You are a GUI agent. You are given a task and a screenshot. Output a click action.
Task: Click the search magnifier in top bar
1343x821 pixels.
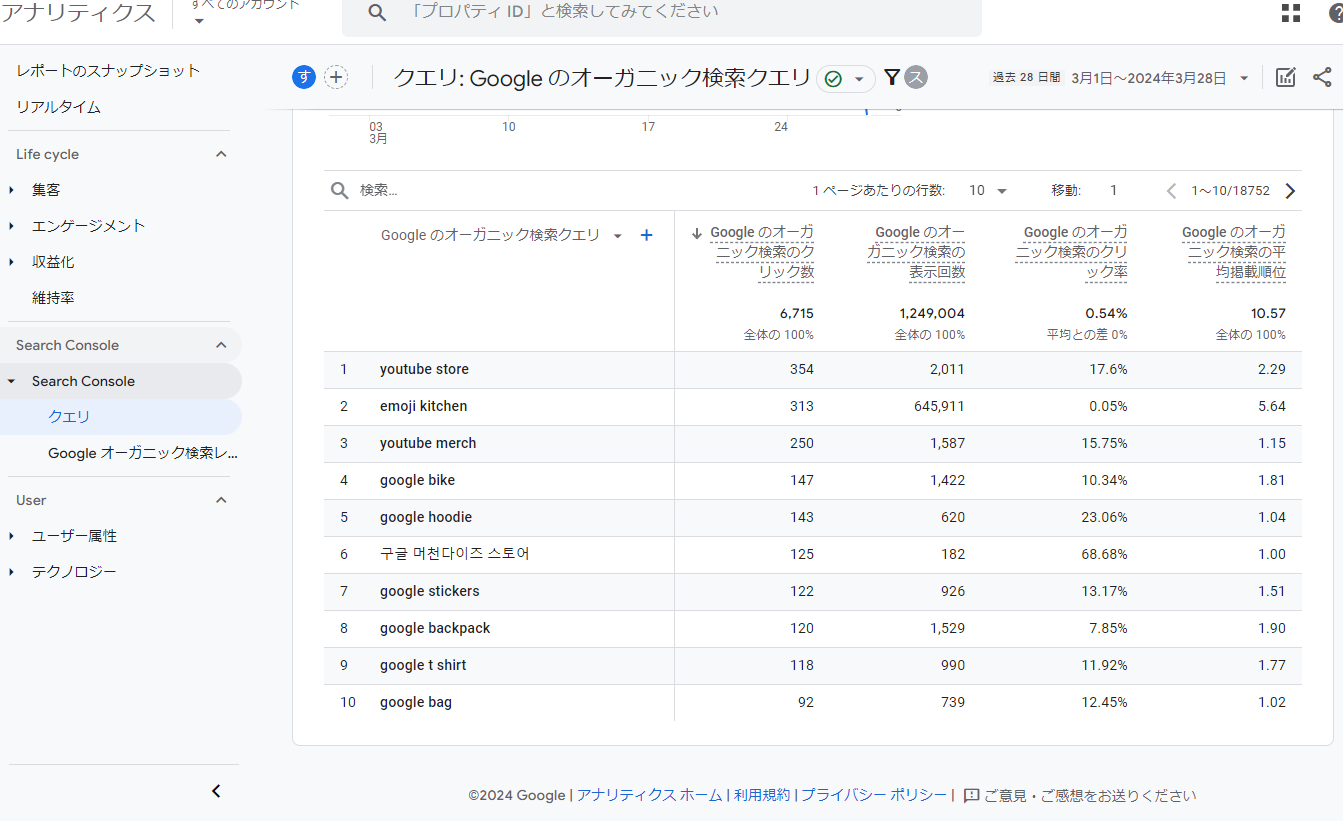(x=377, y=12)
